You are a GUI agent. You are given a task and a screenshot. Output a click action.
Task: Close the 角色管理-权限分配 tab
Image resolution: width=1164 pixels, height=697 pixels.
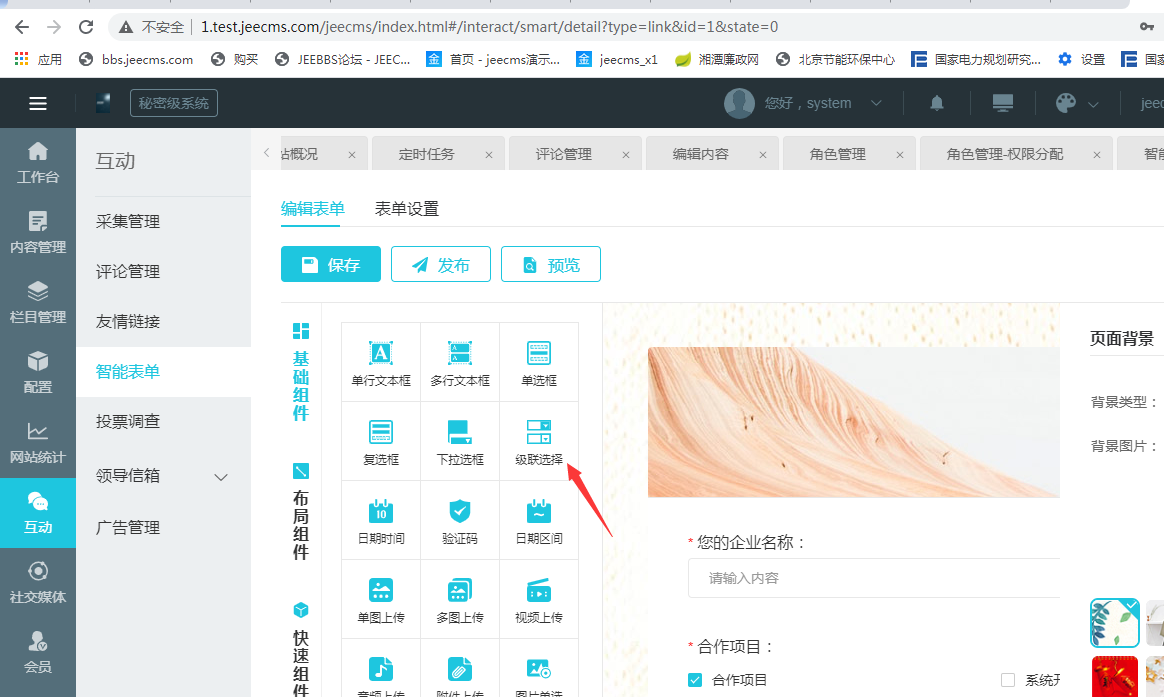tap(1096, 155)
